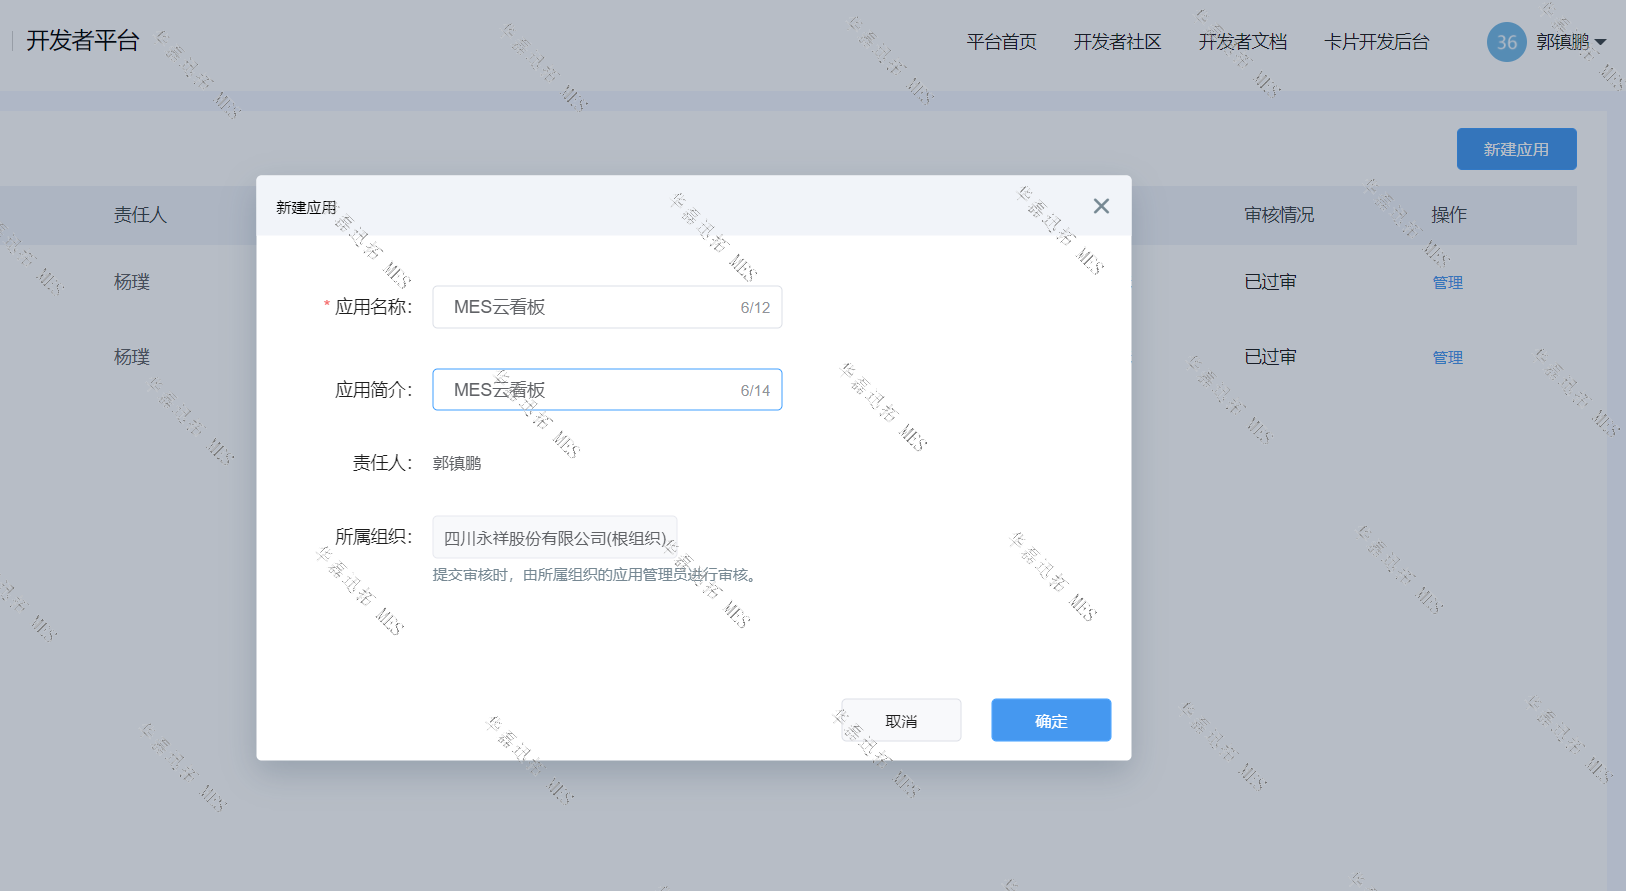Click the 责任人 column header in the table

(x=140, y=215)
